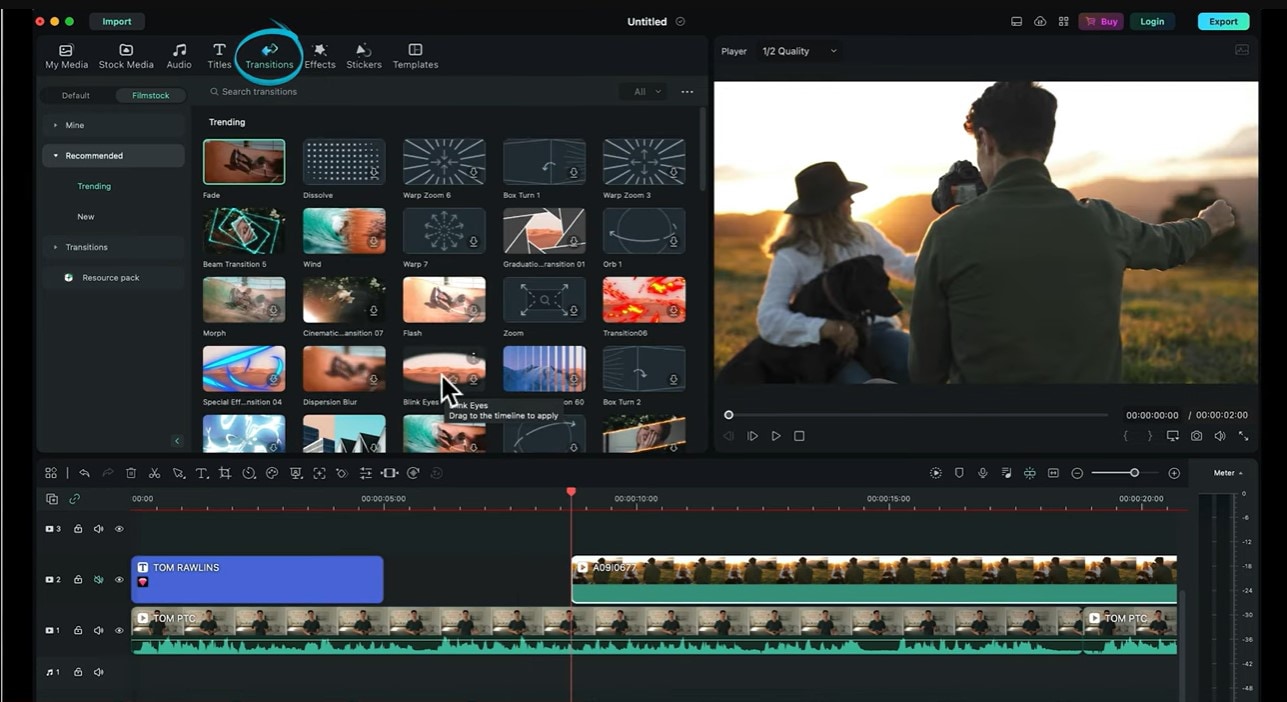Click the timeline zoom in plus button

click(x=1174, y=473)
